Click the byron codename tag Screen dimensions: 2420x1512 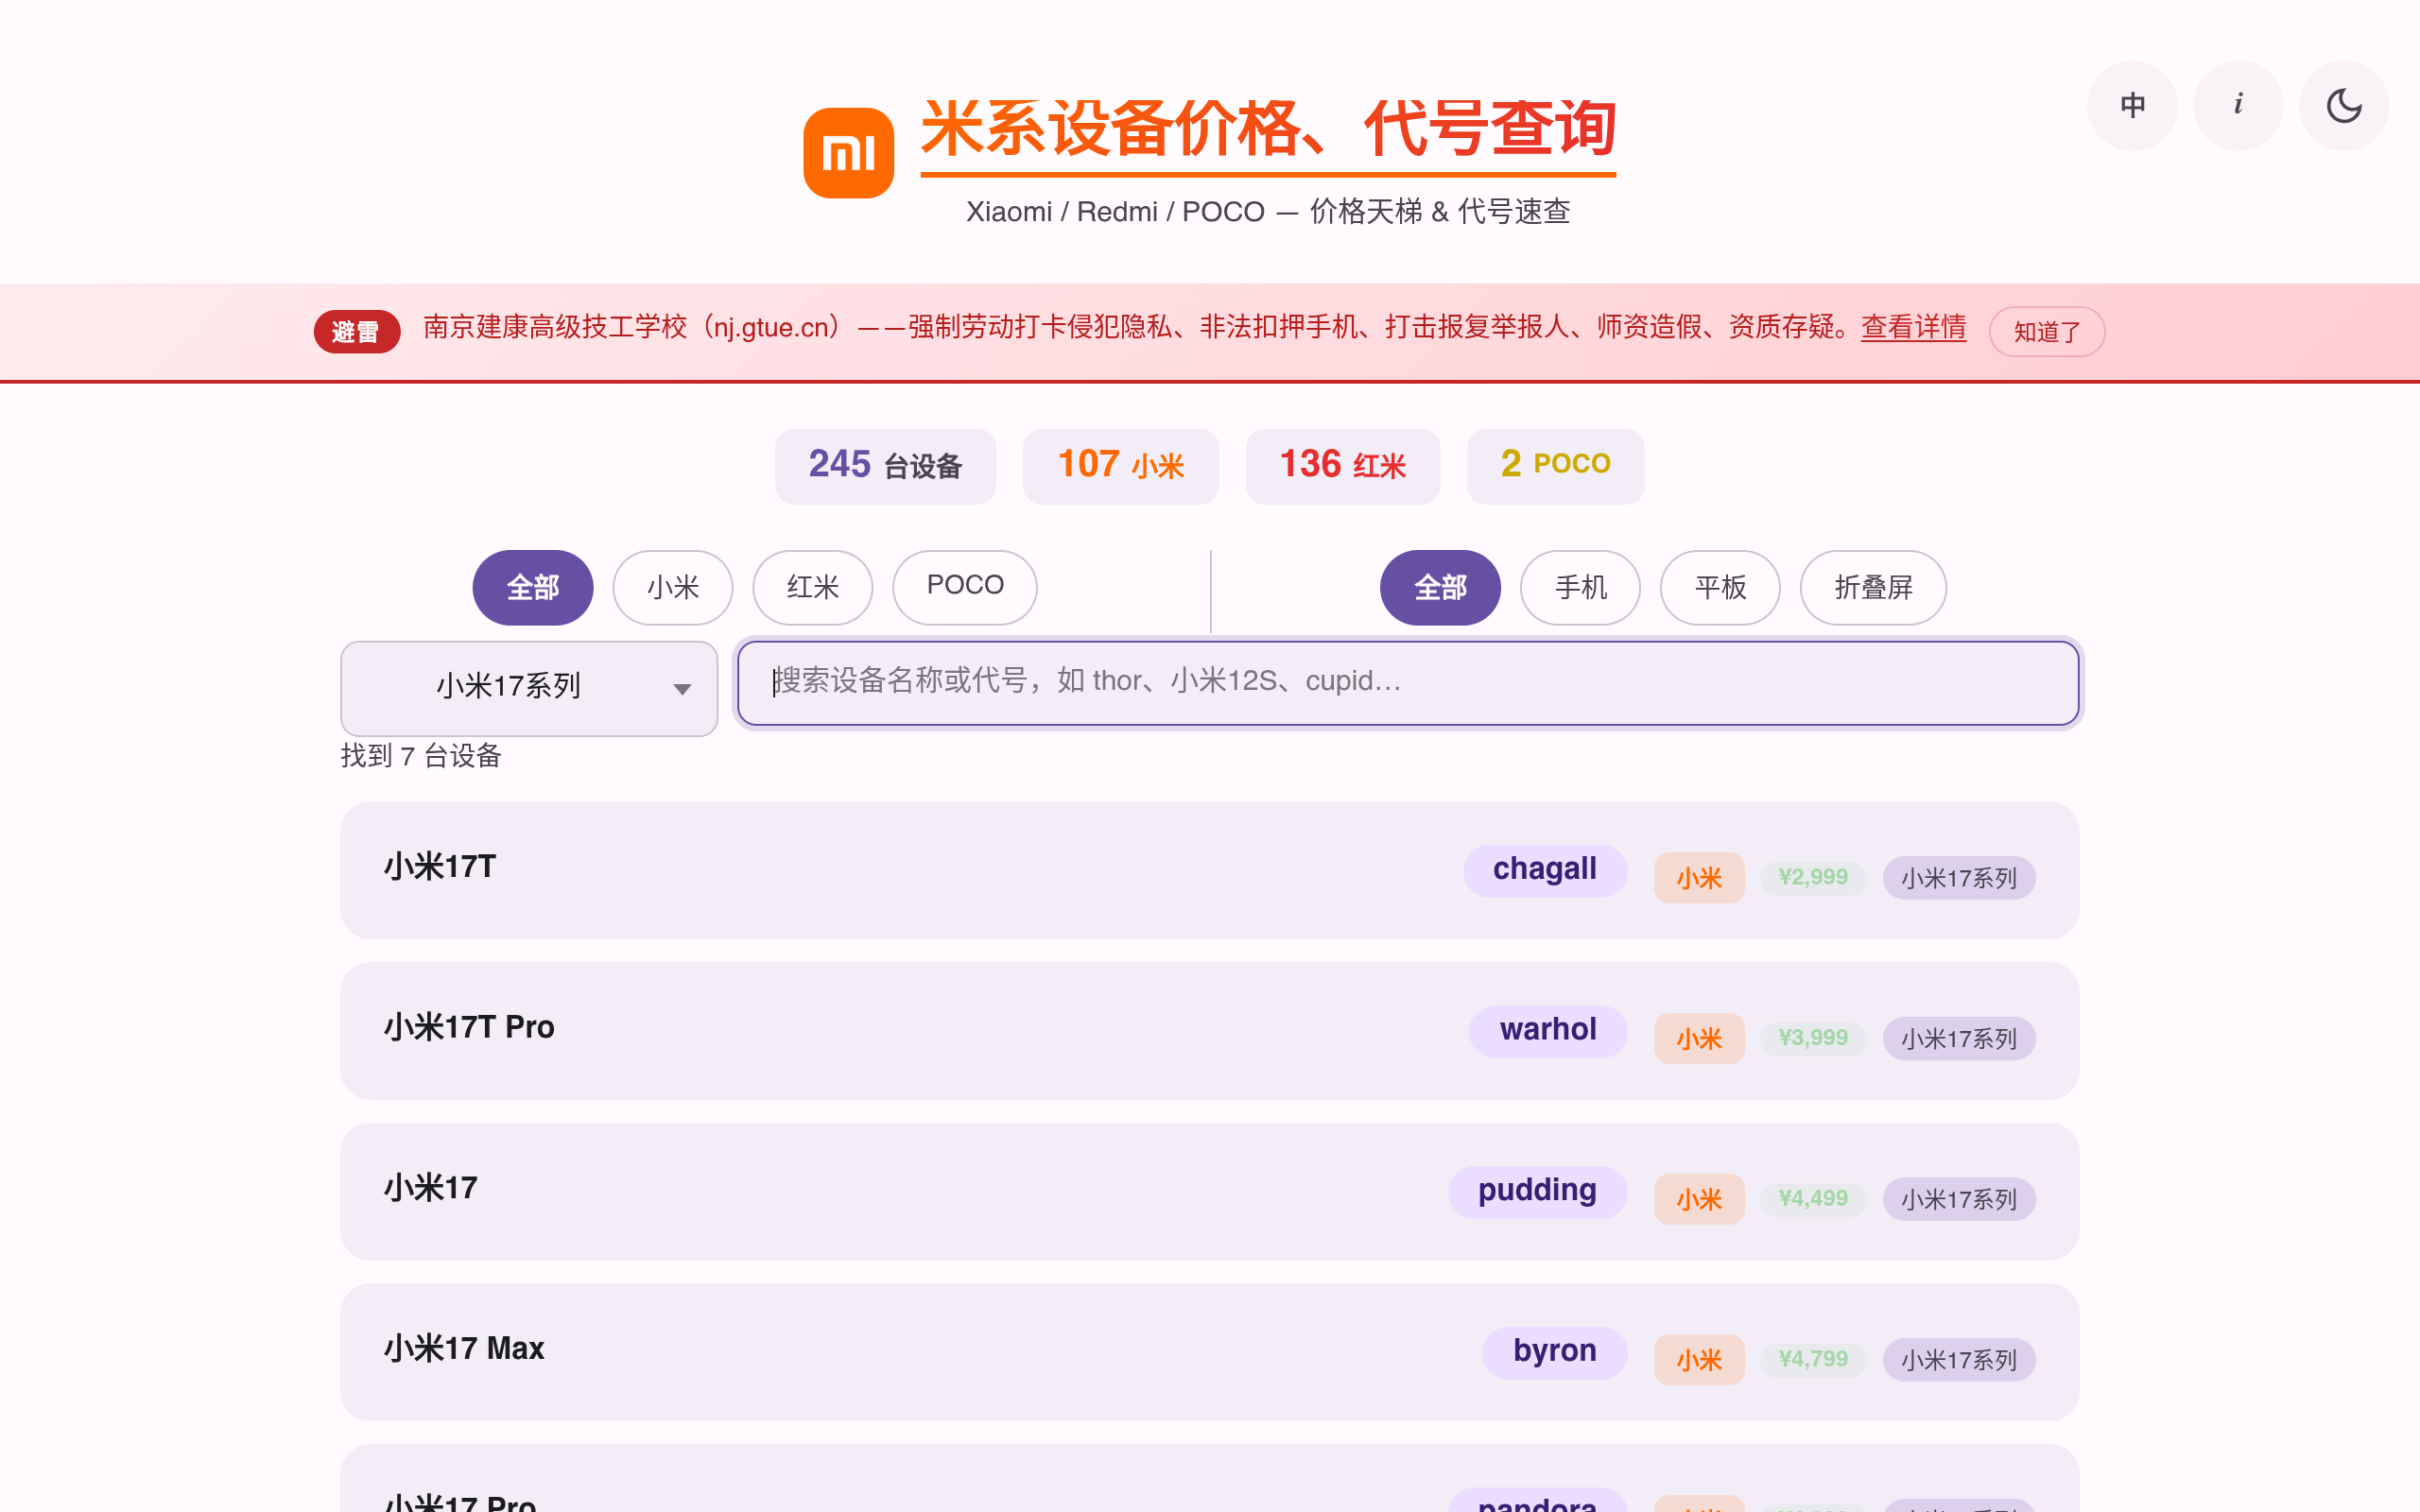[1554, 1352]
